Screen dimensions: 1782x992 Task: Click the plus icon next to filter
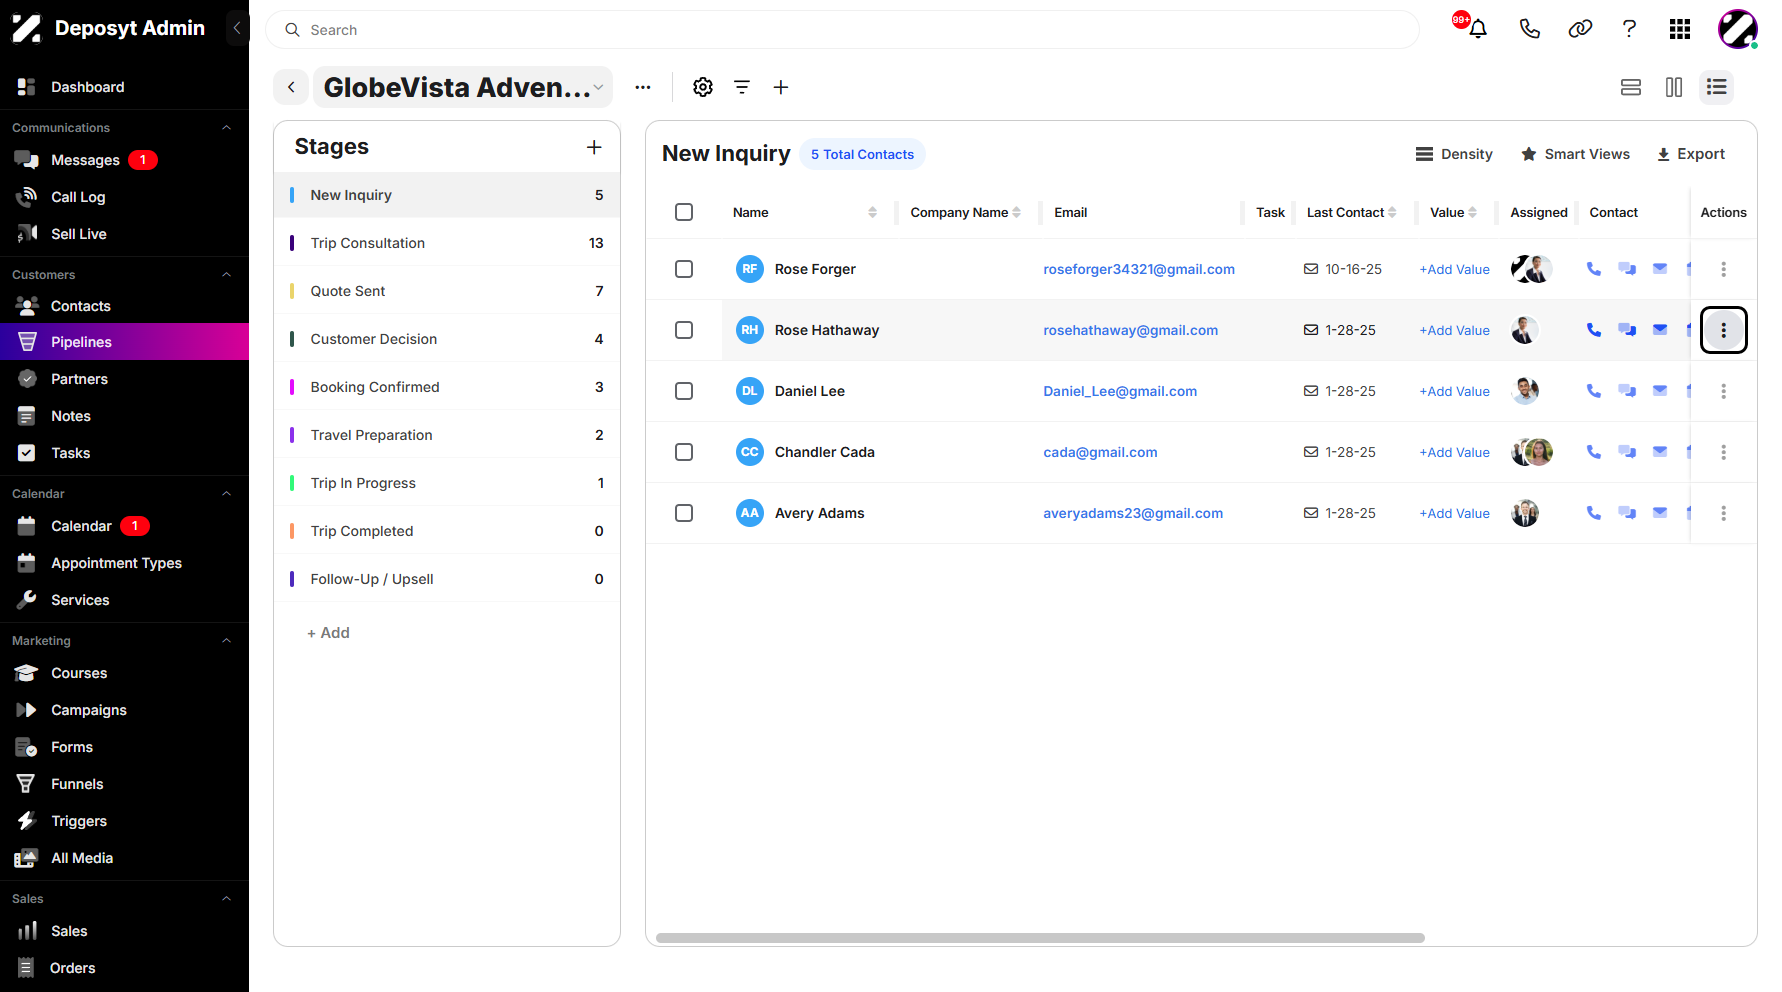tap(781, 87)
